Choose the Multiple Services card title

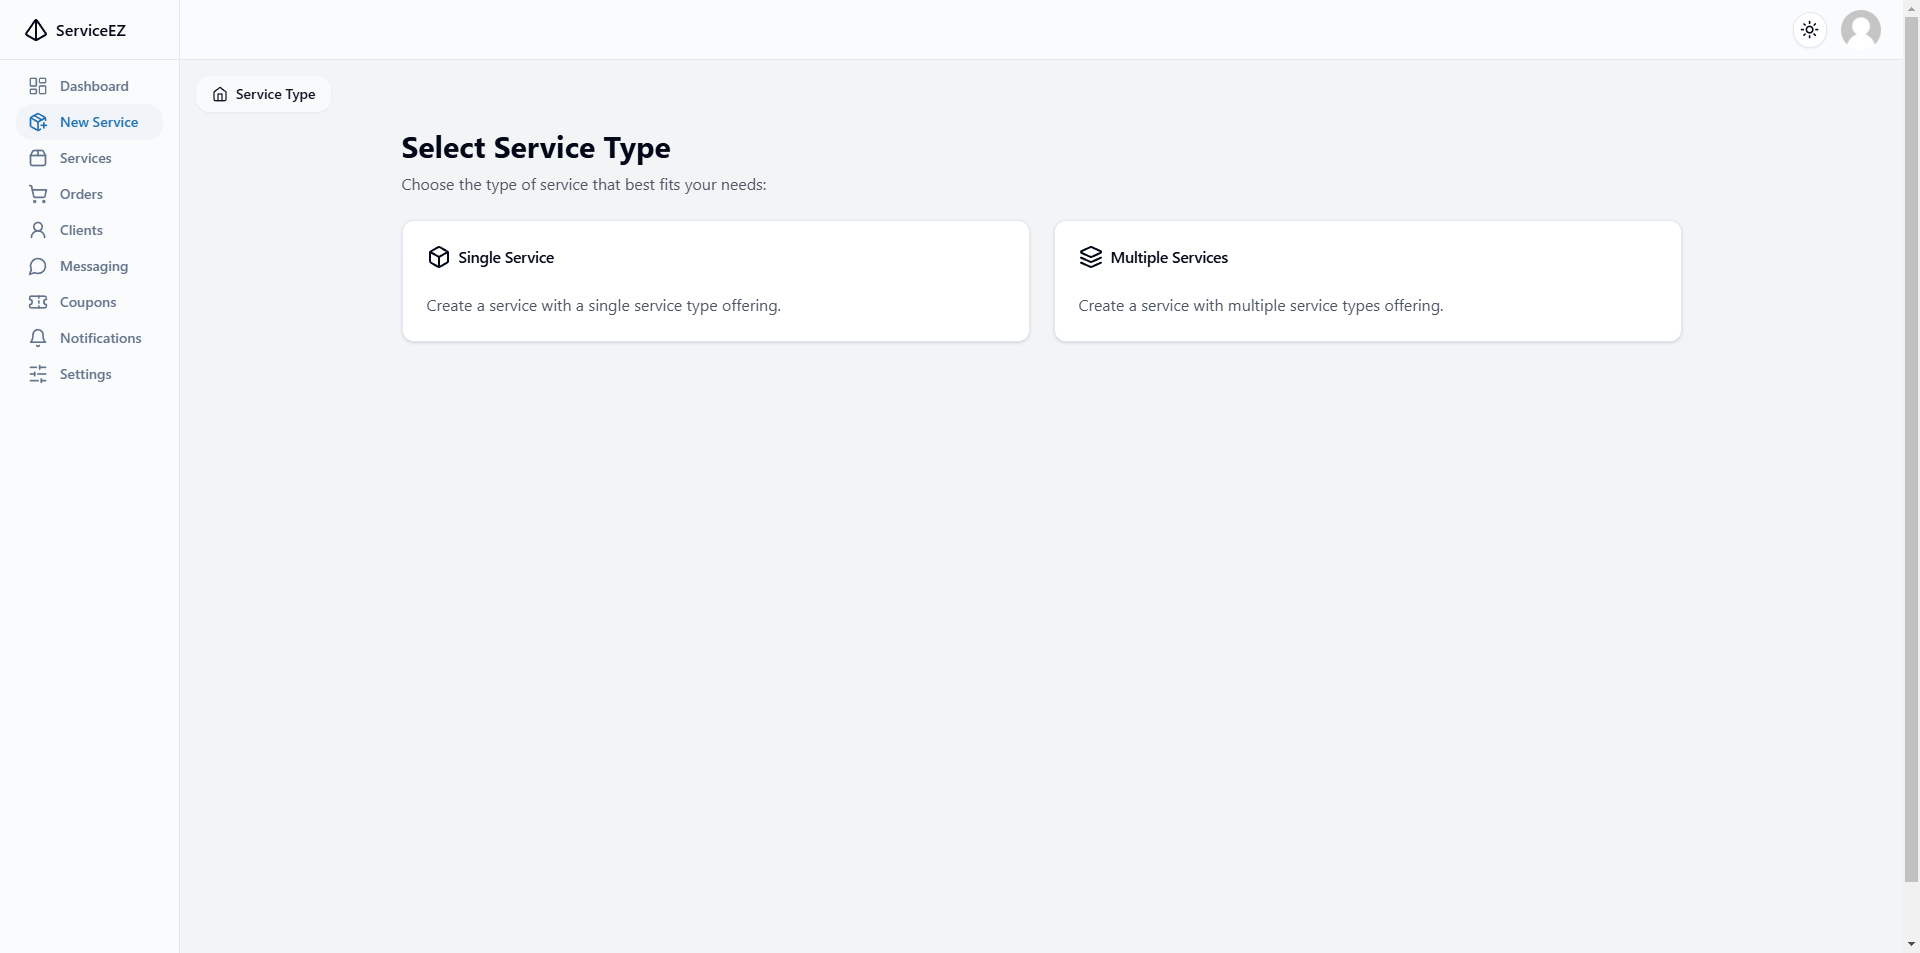(1169, 257)
